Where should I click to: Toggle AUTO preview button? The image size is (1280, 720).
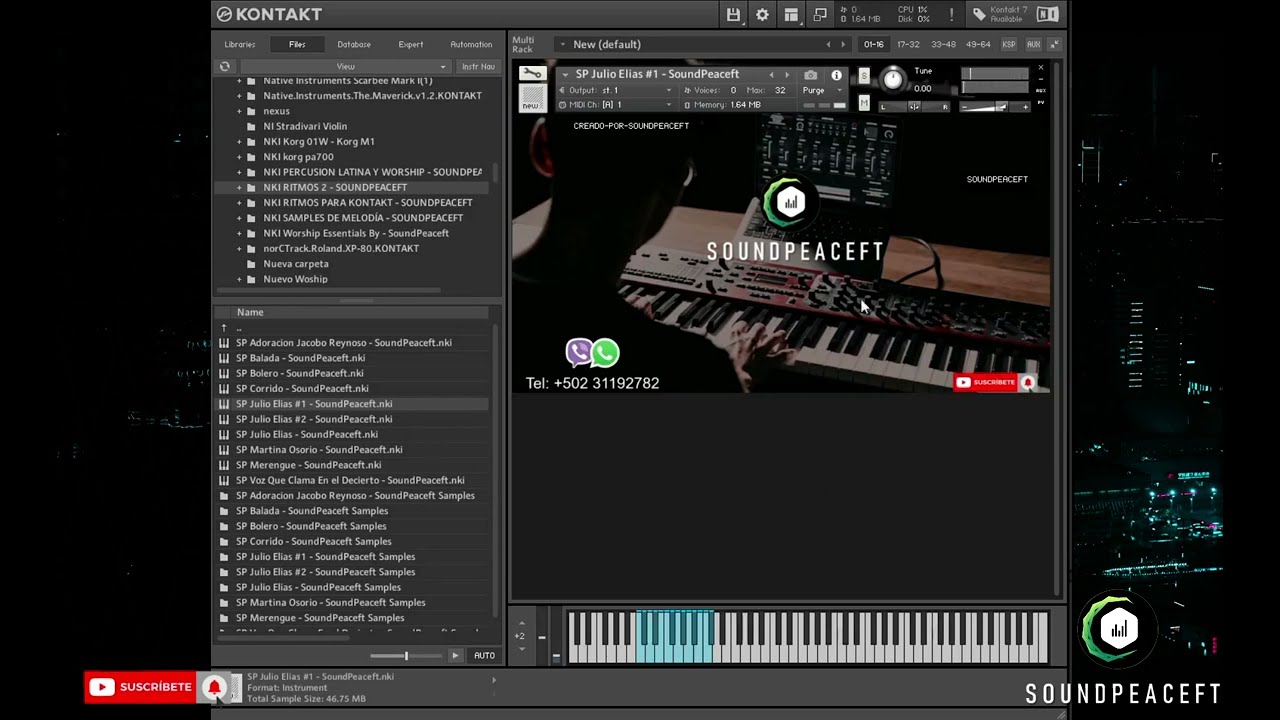(x=484, y=656)
